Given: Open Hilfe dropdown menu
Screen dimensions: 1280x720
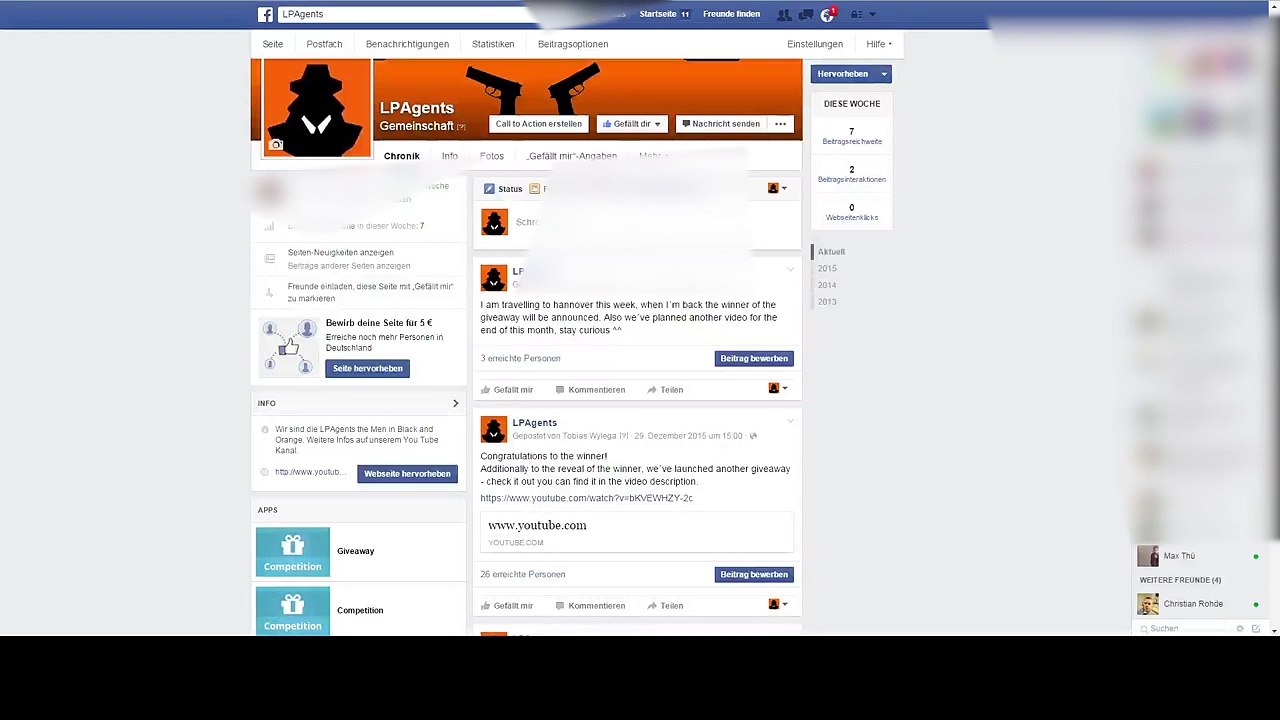Looking at the screenshot, I should 879,44.
